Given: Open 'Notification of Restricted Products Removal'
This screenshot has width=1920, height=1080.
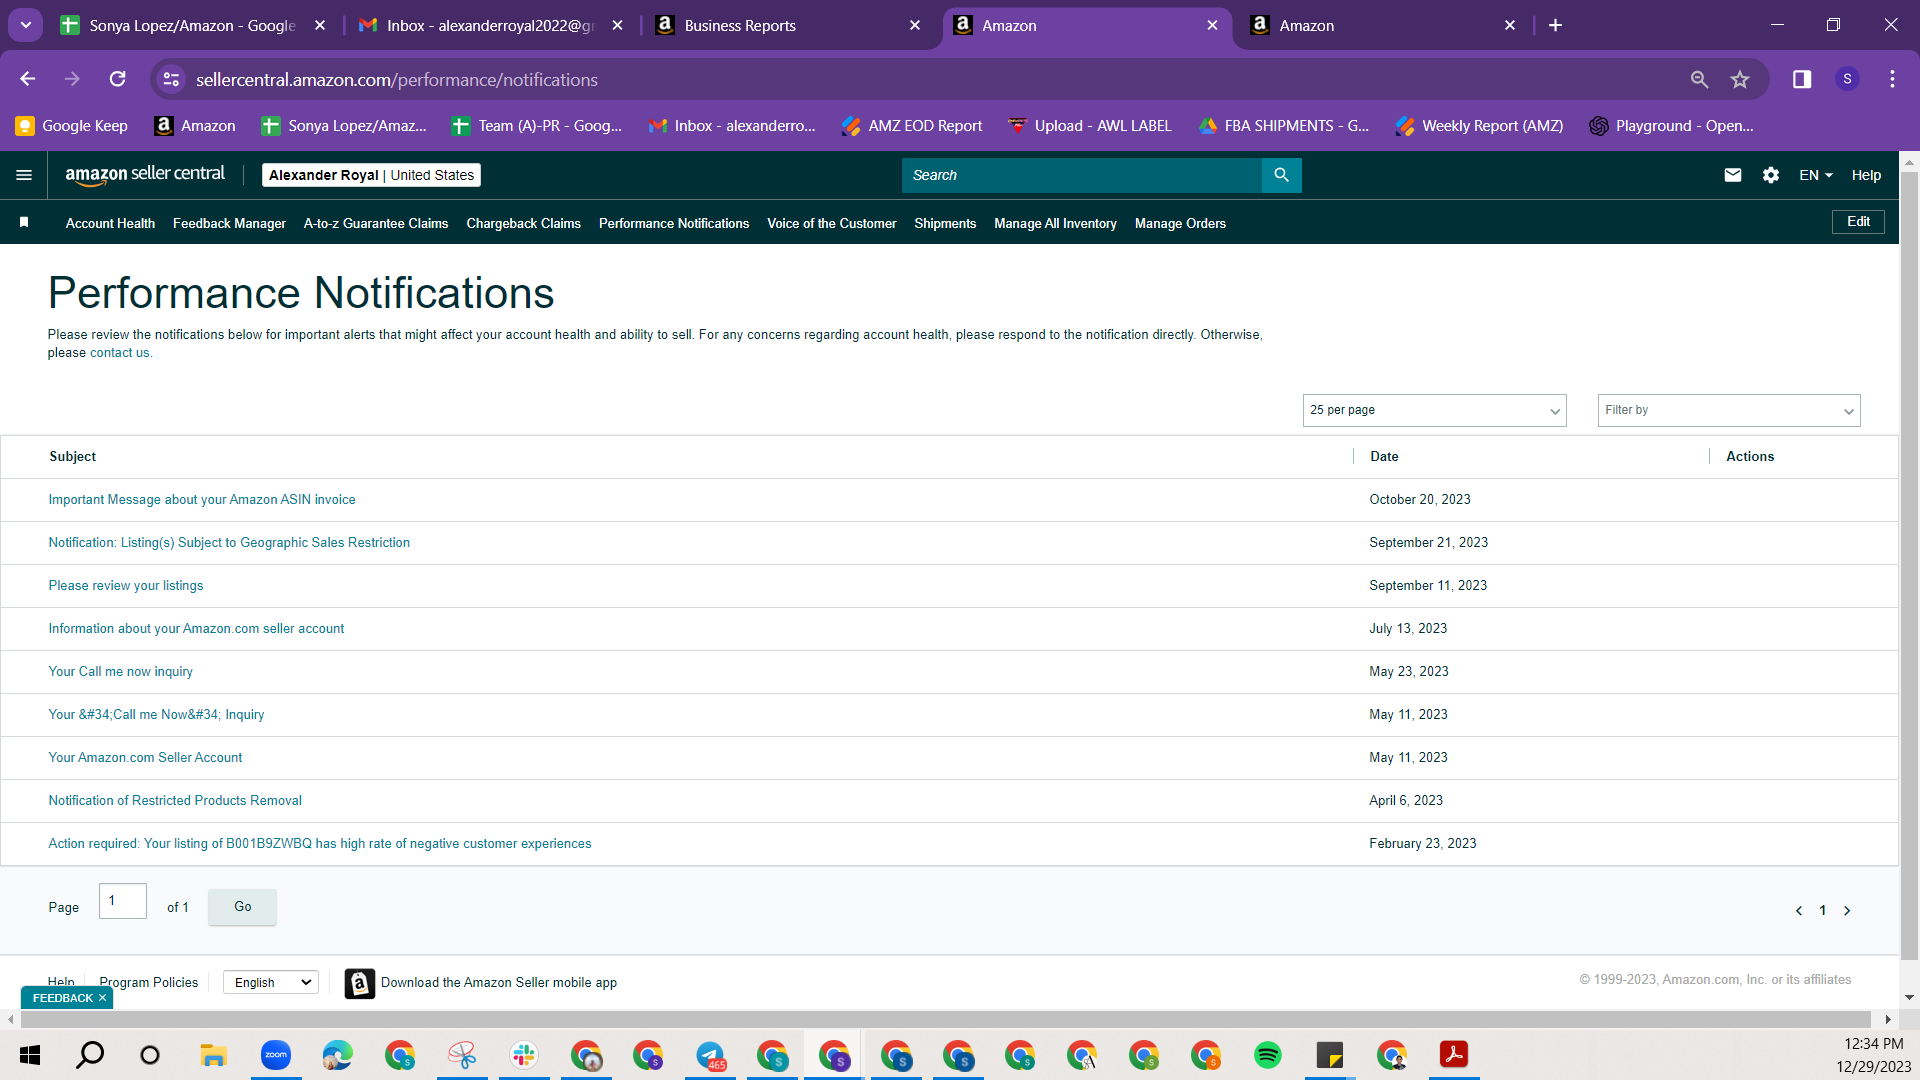Looking at the screenshot, I should click(175, 801).
